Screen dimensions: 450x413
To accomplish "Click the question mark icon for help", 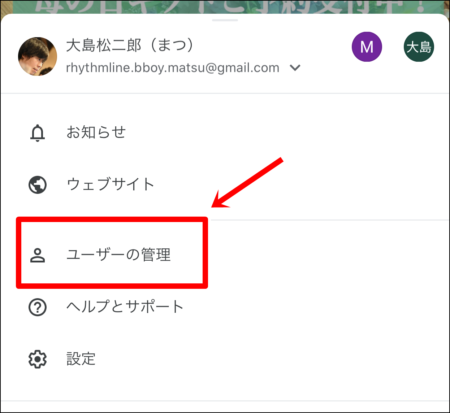I will tap(37, 307).
